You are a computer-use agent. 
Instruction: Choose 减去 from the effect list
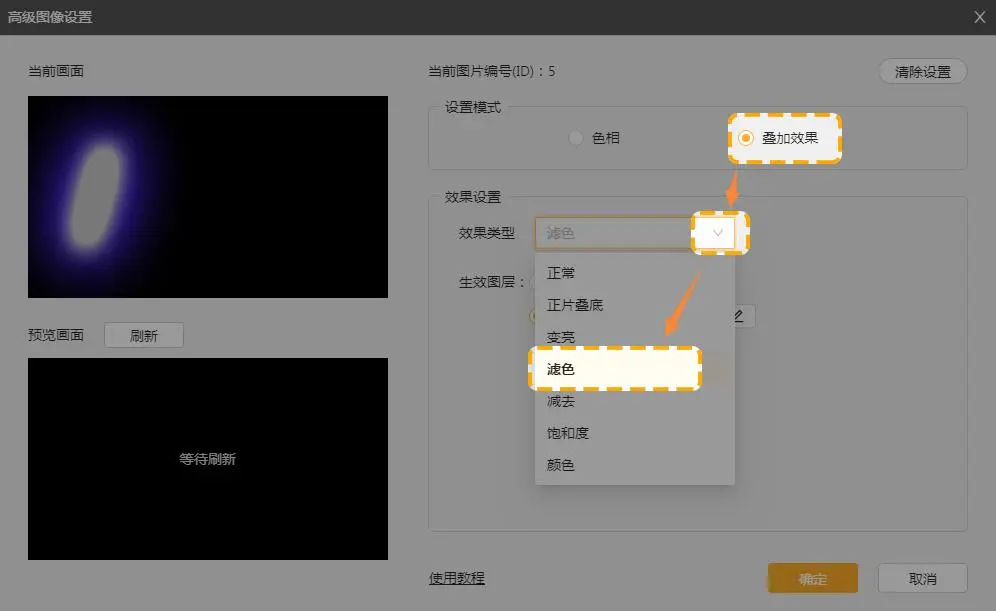tap(561, 401)
